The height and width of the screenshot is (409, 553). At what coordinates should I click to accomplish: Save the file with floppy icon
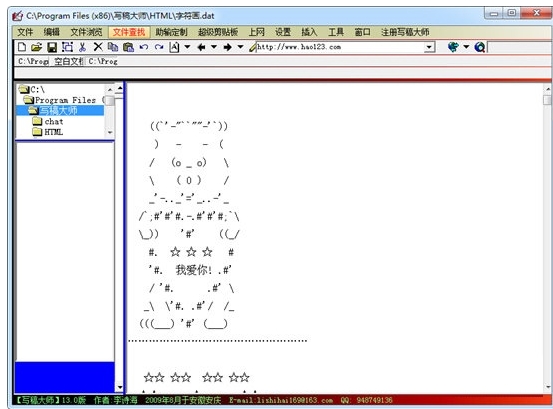tap(52, 47)
